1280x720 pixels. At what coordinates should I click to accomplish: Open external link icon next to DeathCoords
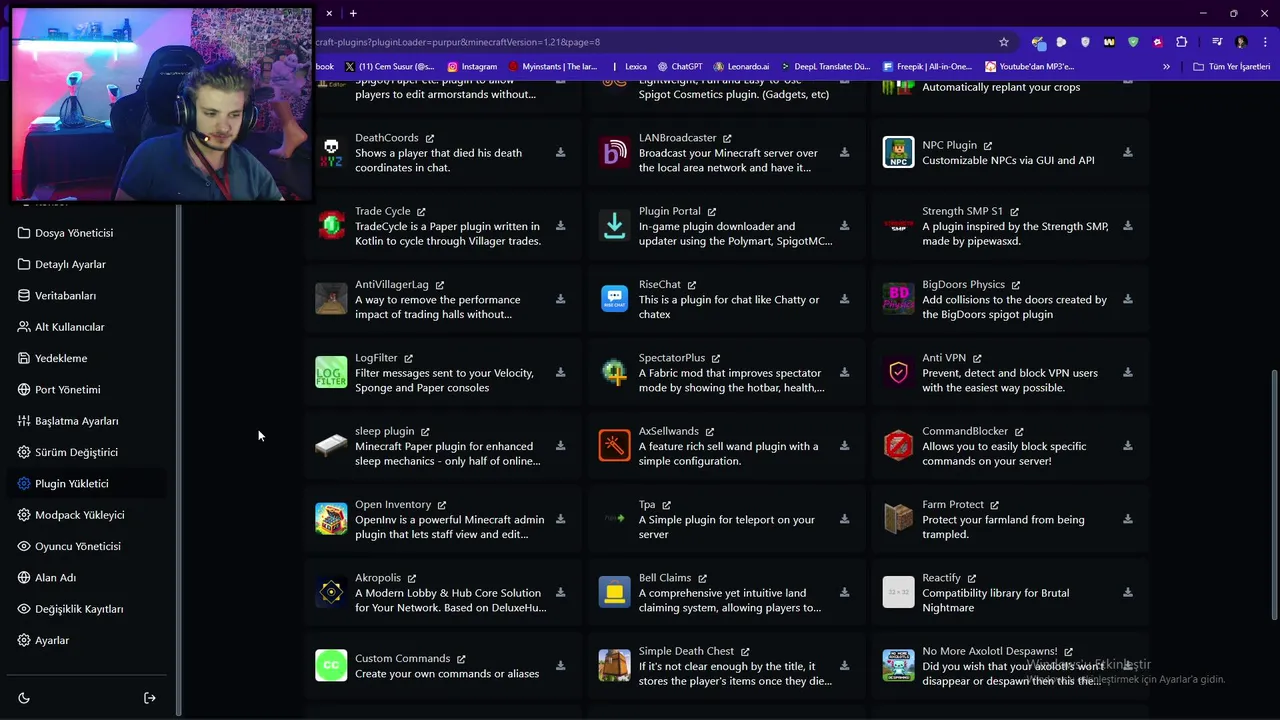[x=430, y=138]
